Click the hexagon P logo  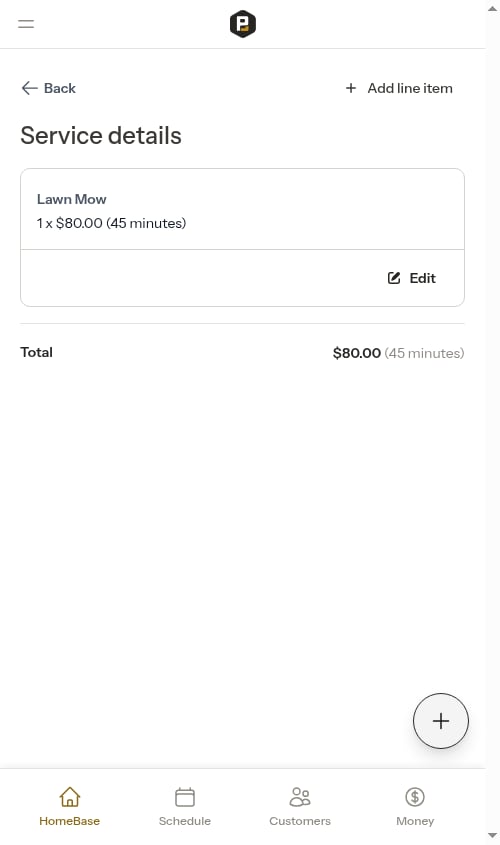pos(243,24)
